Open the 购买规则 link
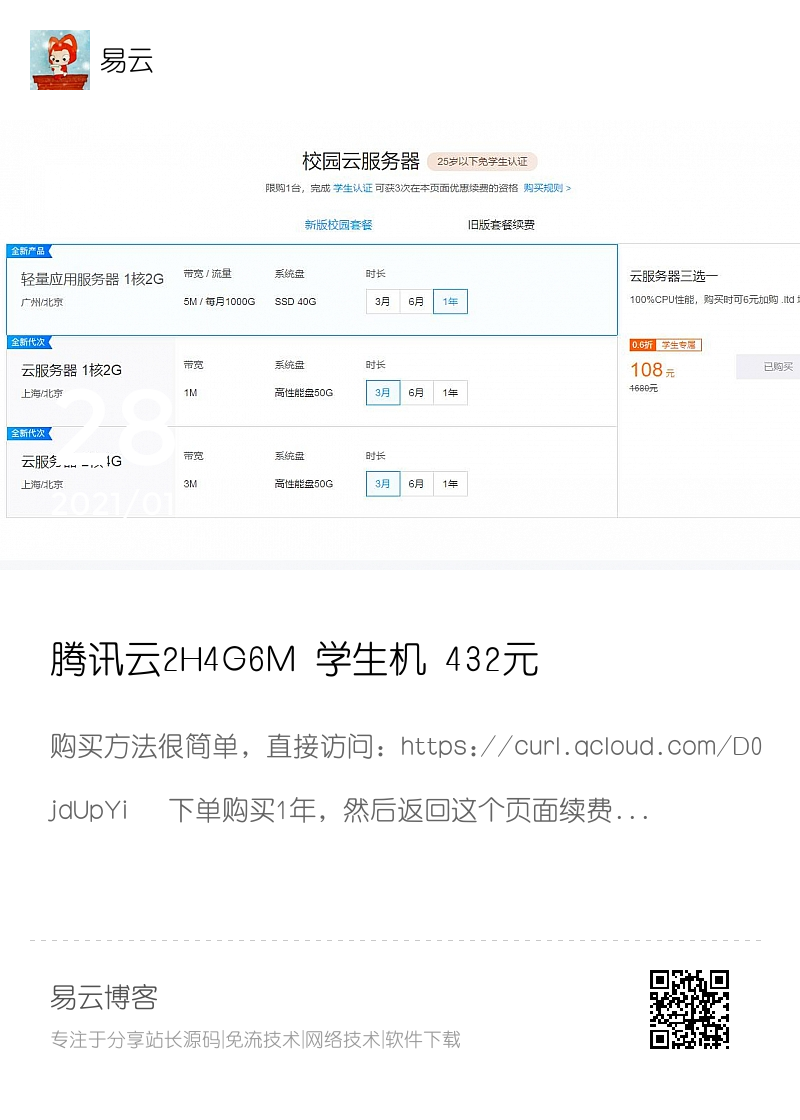Screen dimensions: 800x1120 (x=547, y=188)
